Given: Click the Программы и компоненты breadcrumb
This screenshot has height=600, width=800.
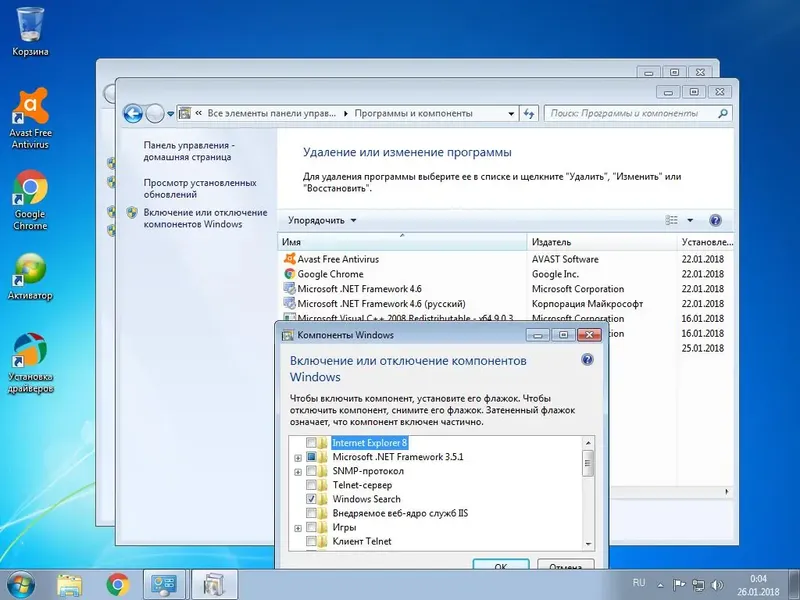Looking at the screenshot, I should pyautogui.click(x=413, y=113).
